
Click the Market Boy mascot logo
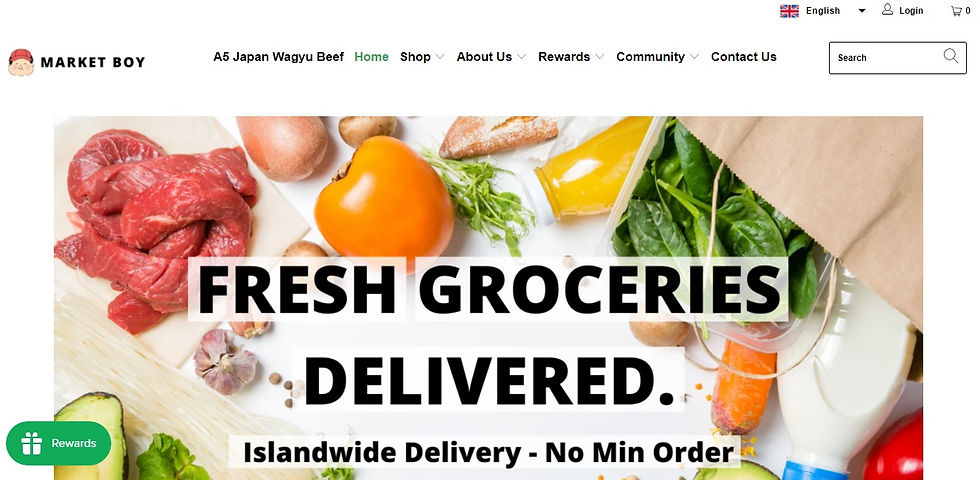click(x=21, y=62)
